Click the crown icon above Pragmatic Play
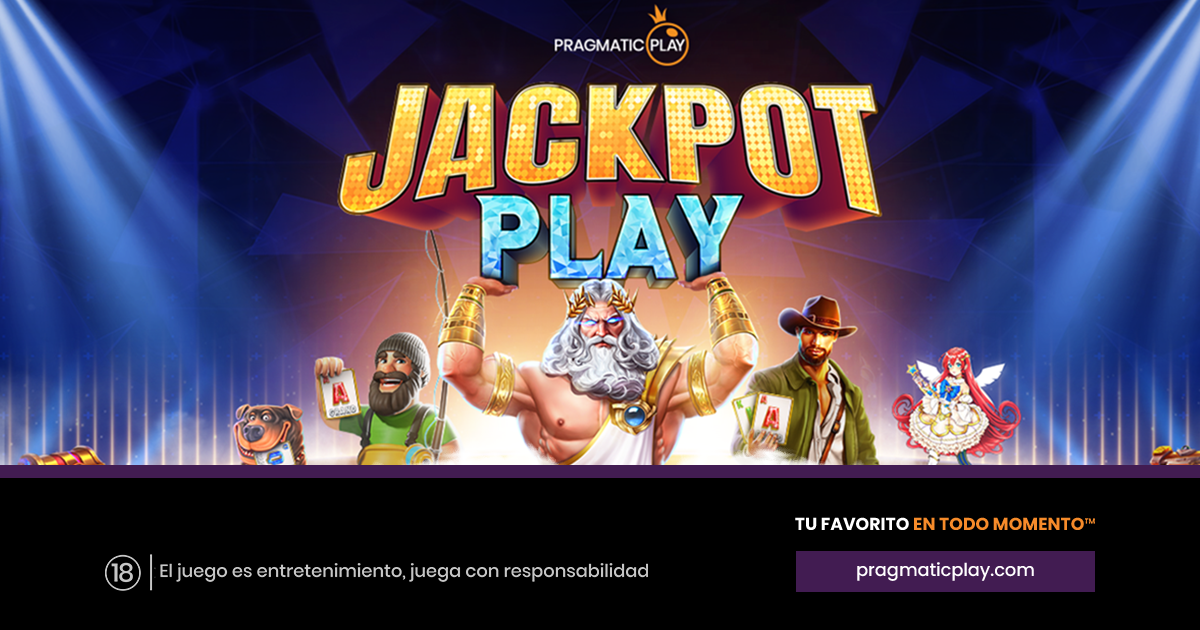Screen dimensions: 1200x630 (658, 17)
